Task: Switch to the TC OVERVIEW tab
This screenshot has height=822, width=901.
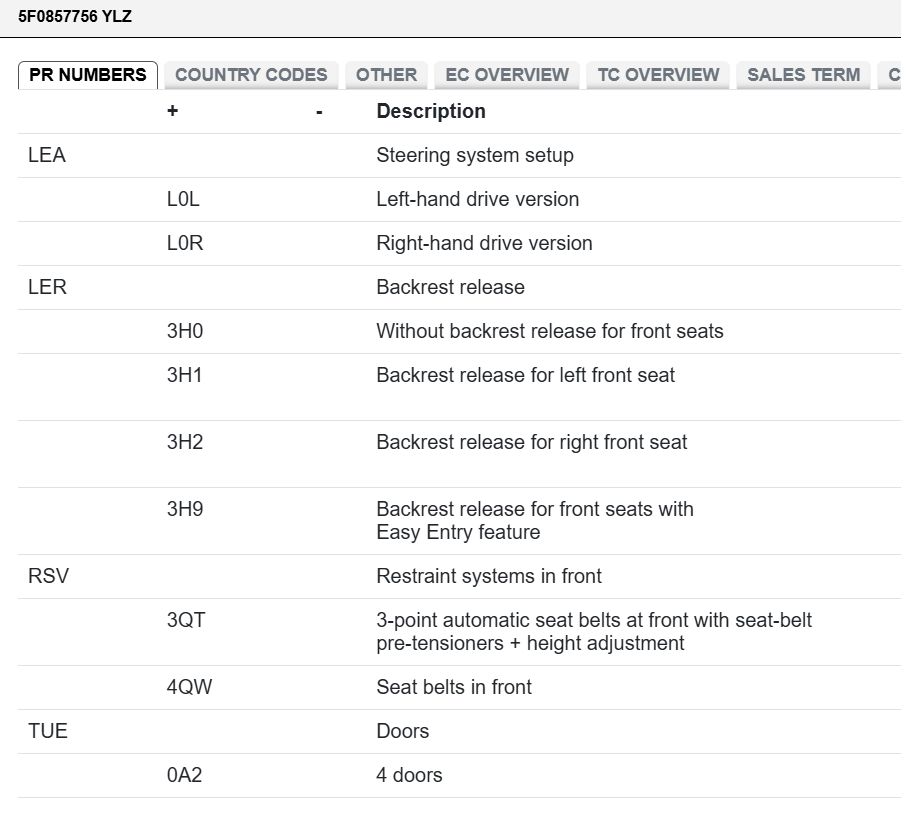Action: [658, 75]
